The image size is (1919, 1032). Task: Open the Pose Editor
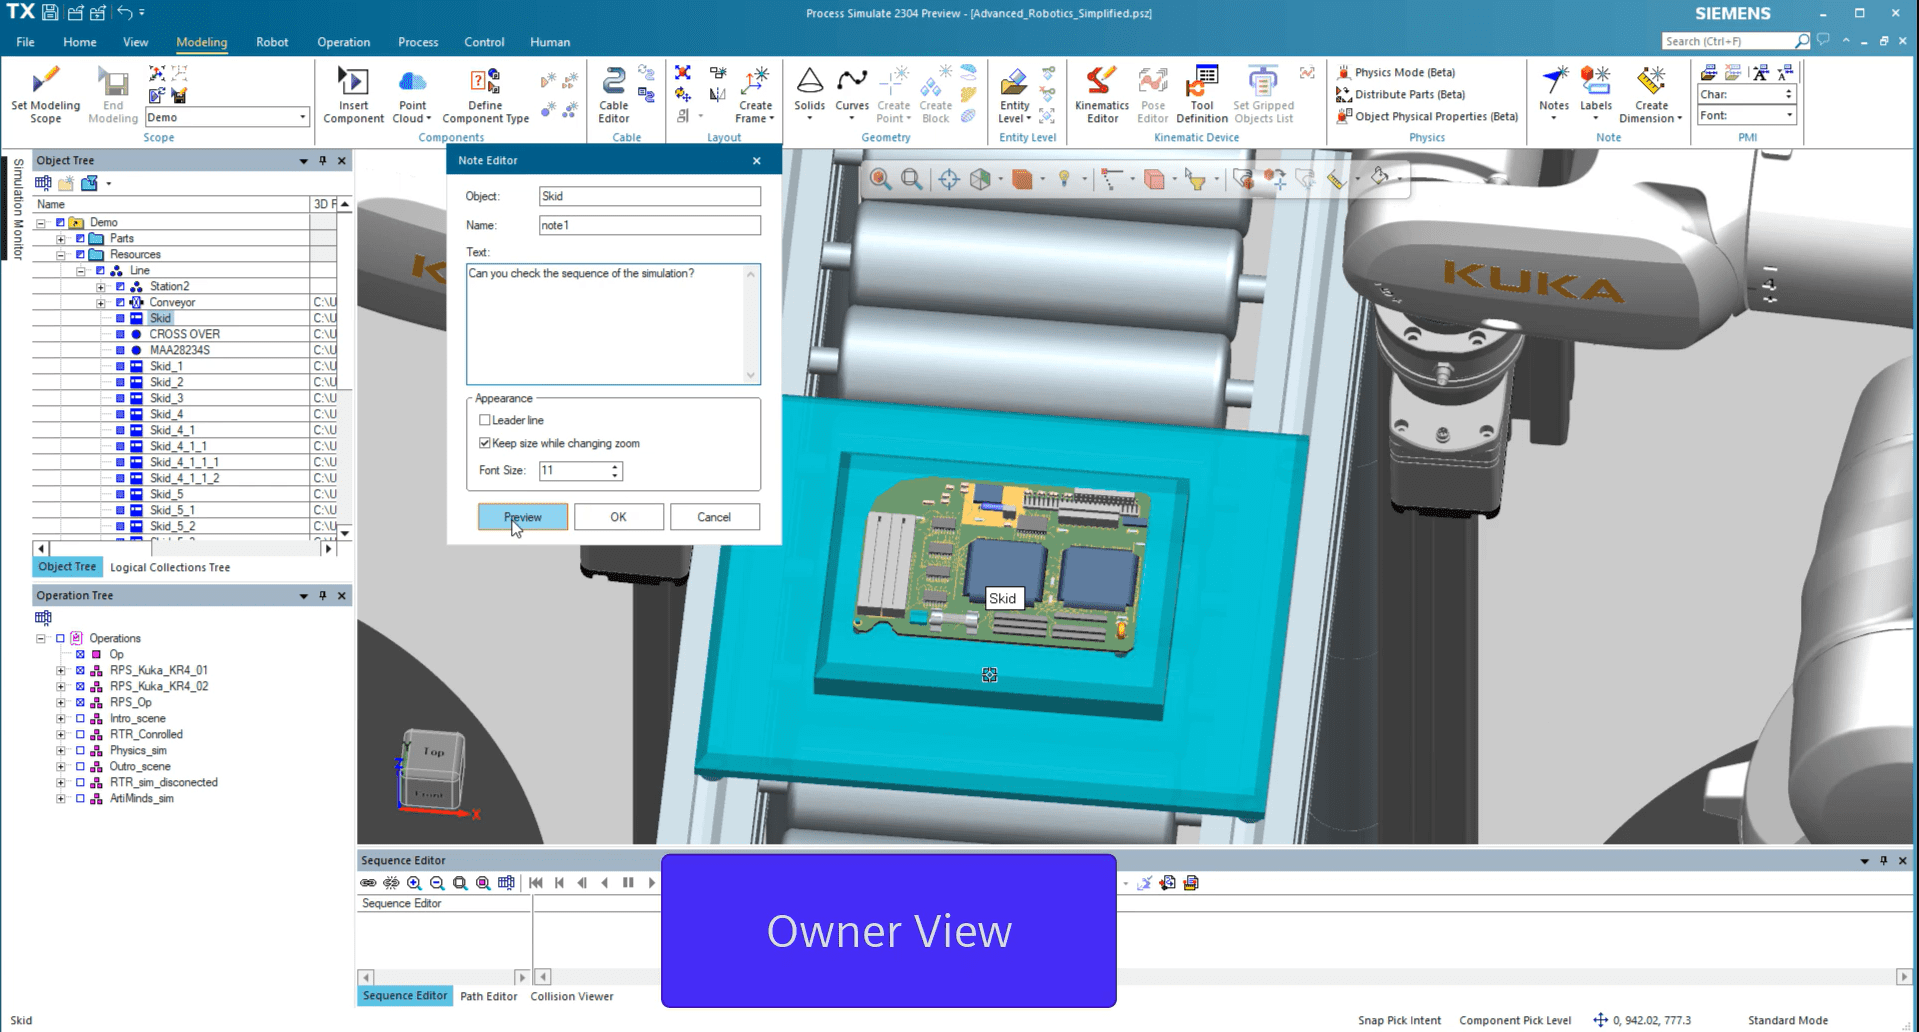coord(1152,94)
